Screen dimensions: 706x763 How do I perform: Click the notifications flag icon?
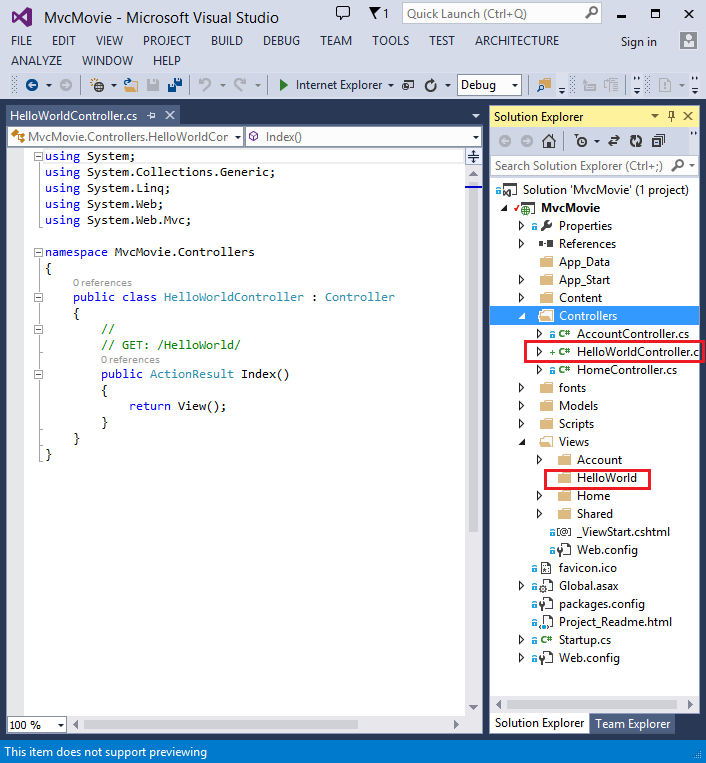(379, 14)
